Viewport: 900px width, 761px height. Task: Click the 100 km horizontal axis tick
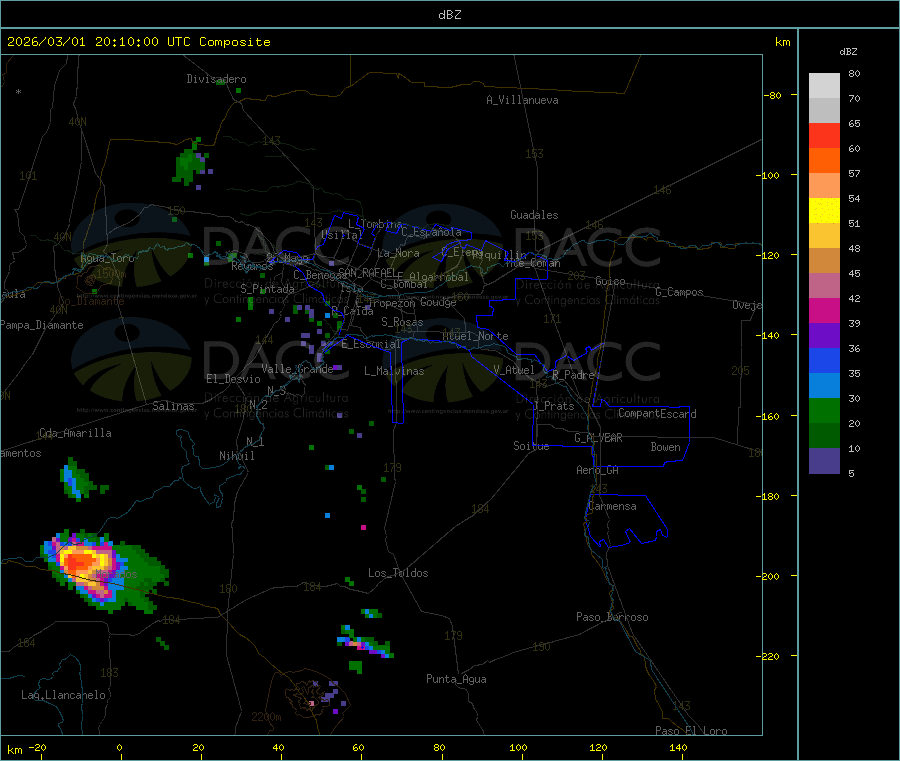519,747
